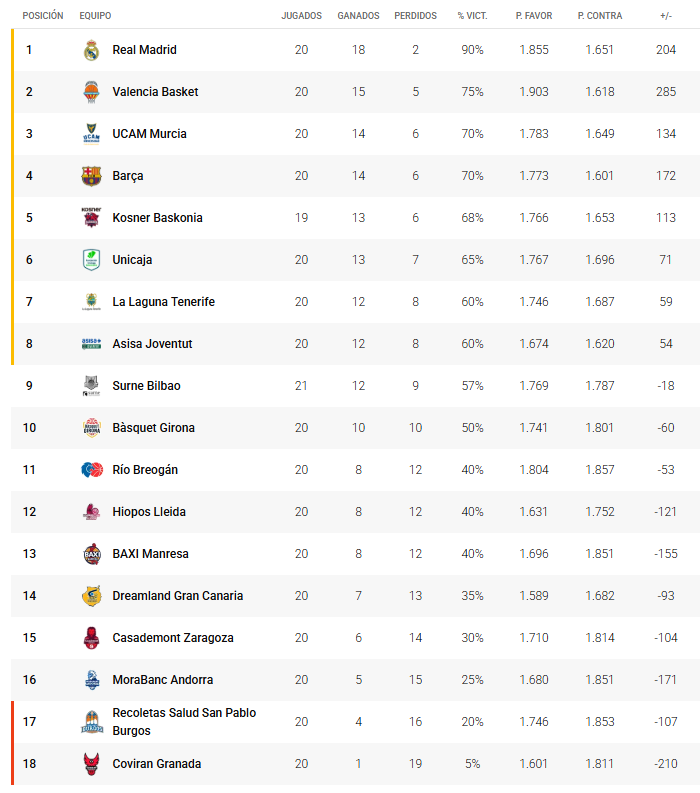
Task: Click the Casademont Zaragoza team logo
Action: (x=91, y=638)
